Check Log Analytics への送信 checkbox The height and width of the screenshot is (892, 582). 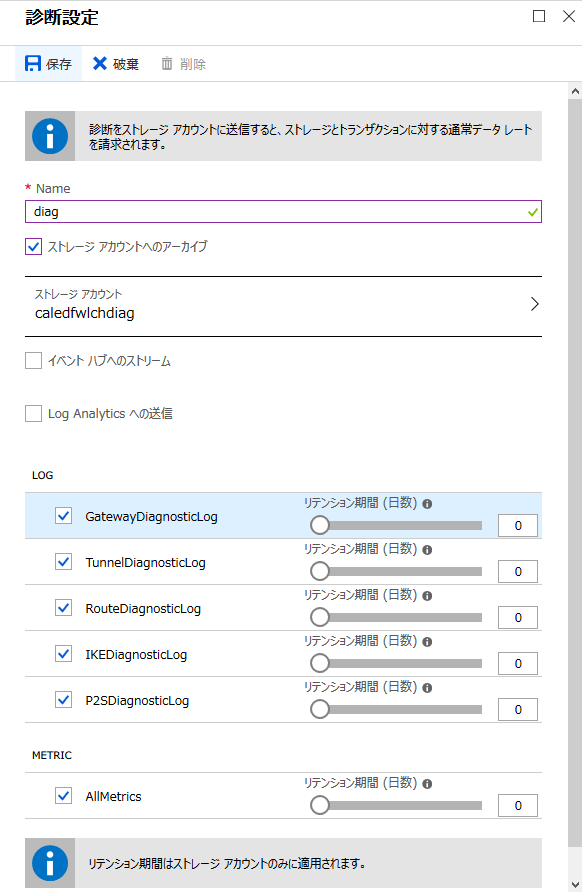pyautogui.click(x=34, y=414)
